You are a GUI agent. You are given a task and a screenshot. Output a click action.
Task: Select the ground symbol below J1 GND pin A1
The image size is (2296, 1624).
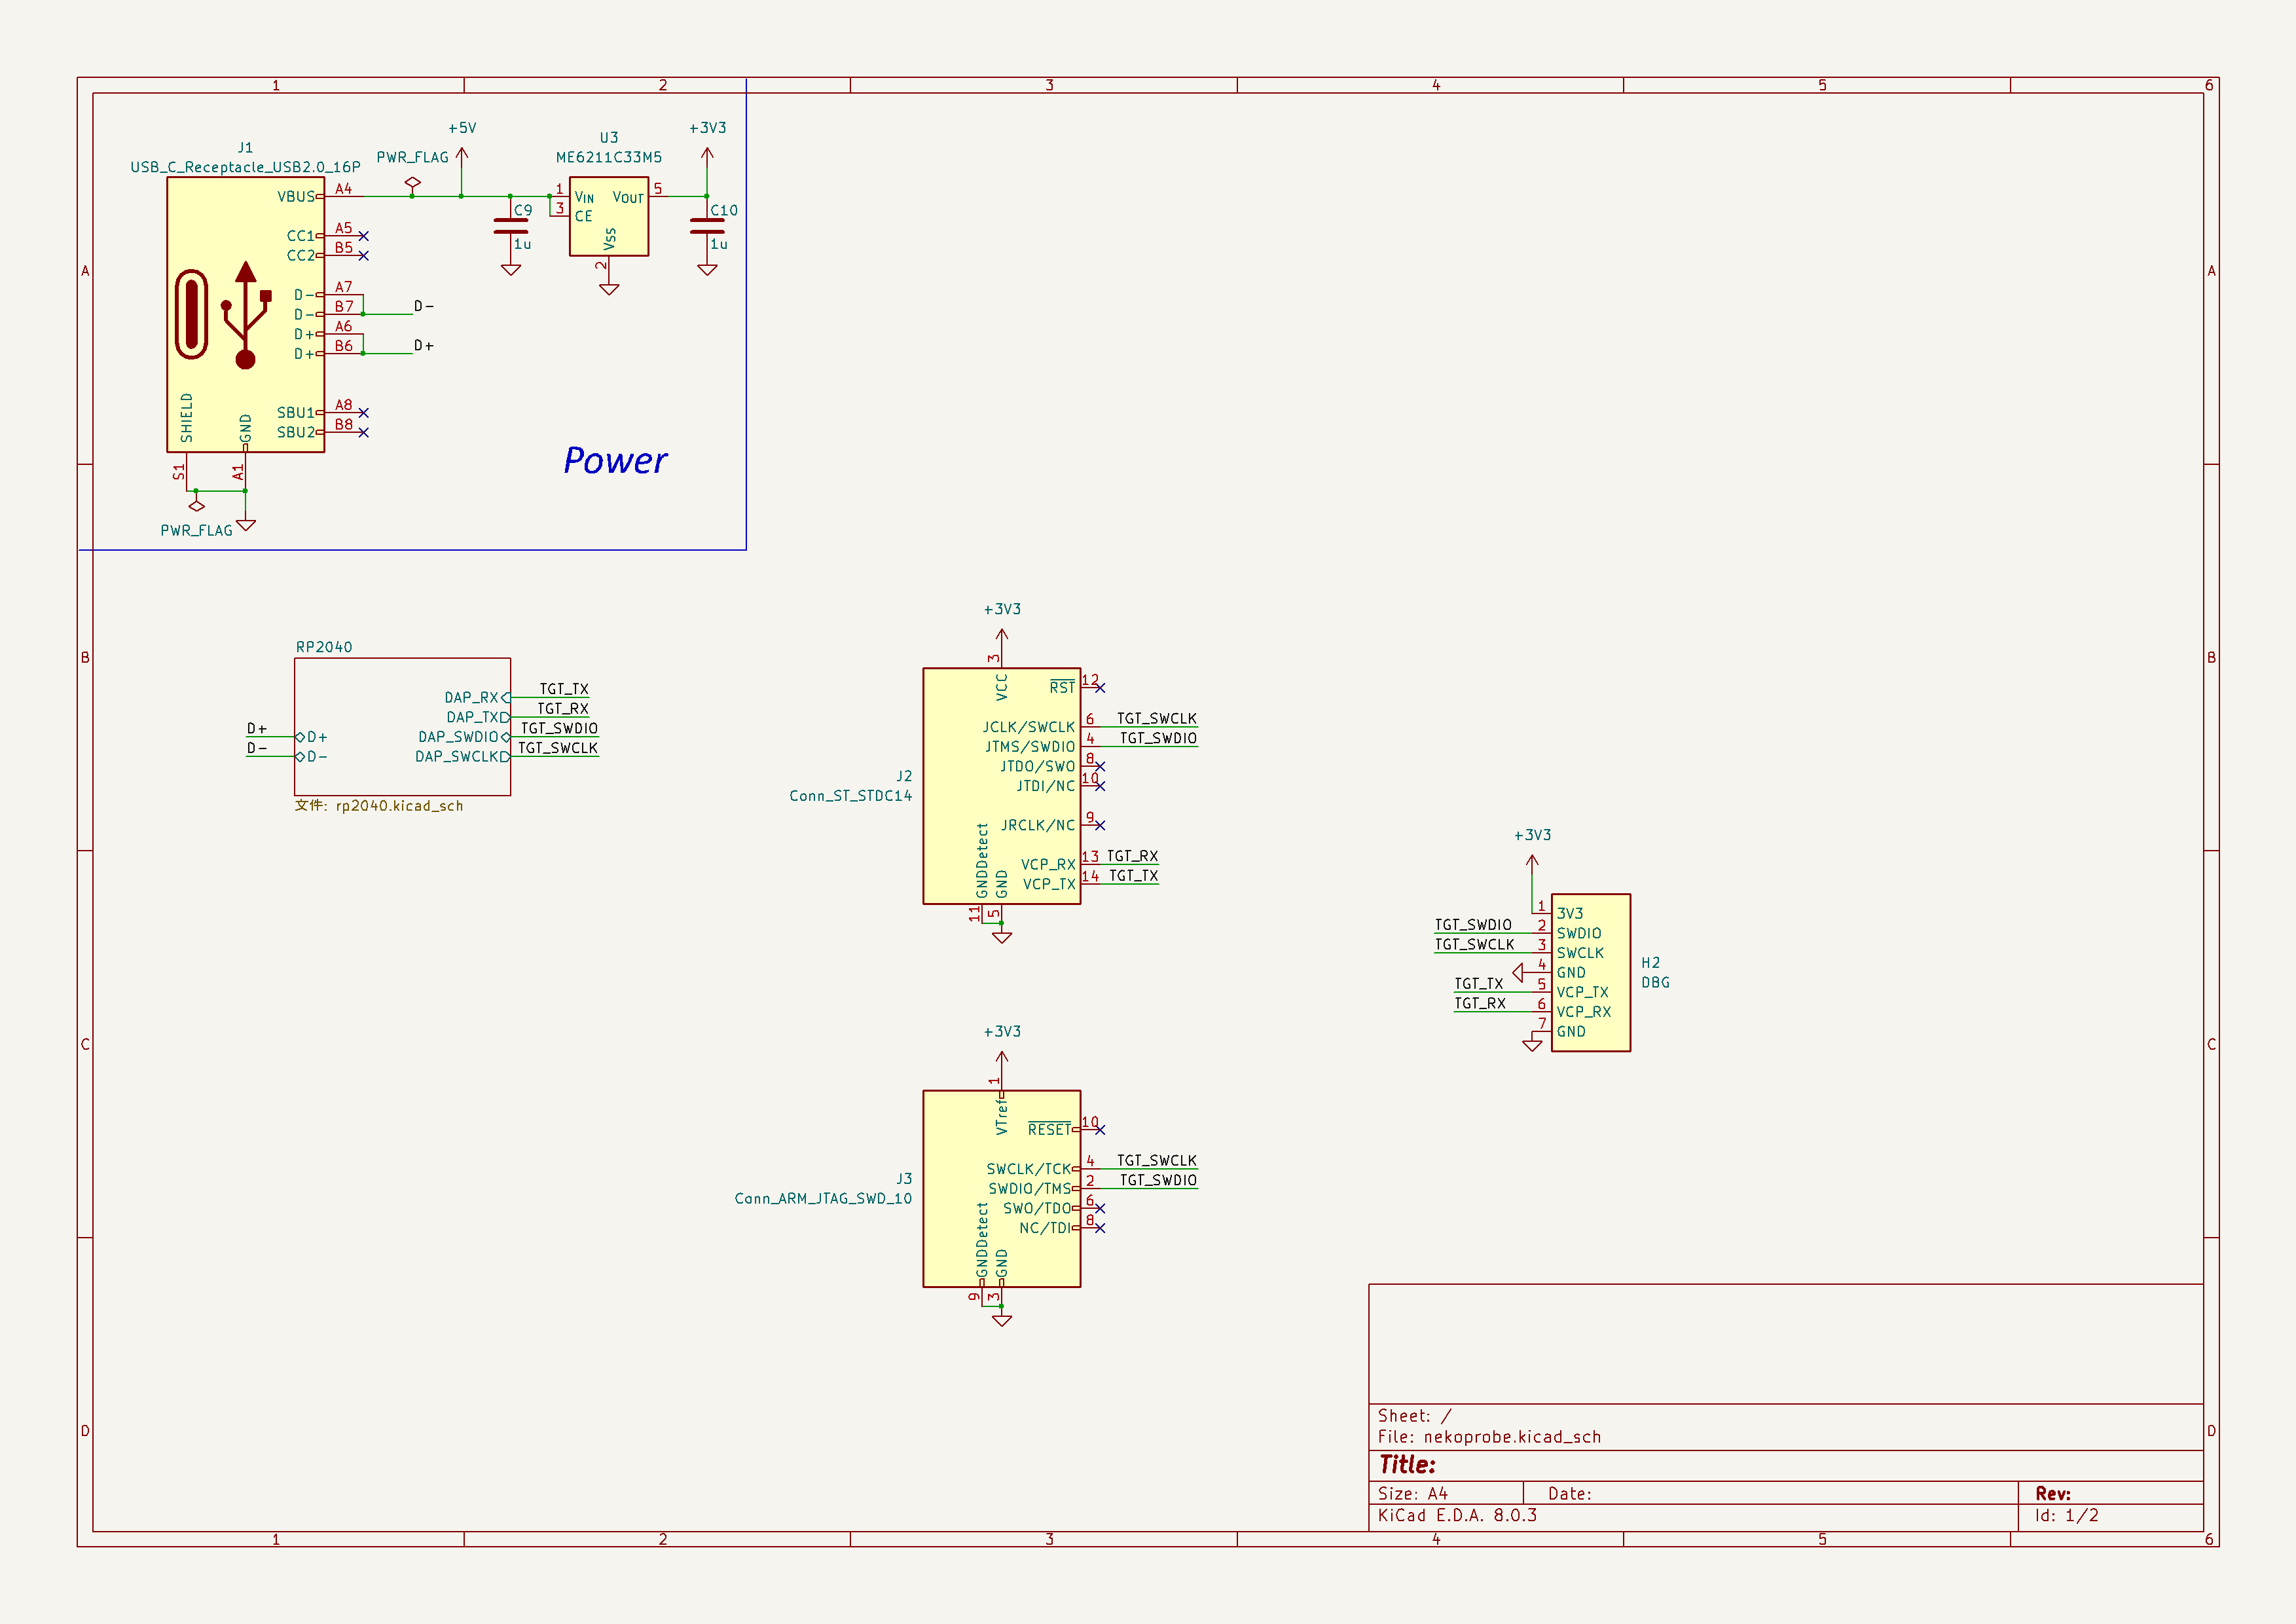click(x=246, y=525)
